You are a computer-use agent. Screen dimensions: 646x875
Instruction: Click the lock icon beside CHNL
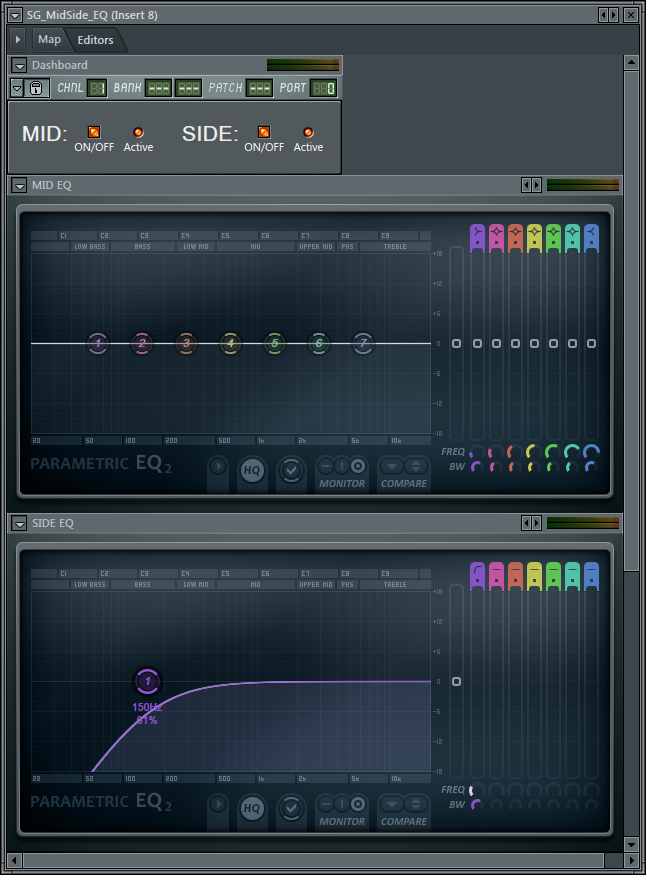(x=36, y=88)
